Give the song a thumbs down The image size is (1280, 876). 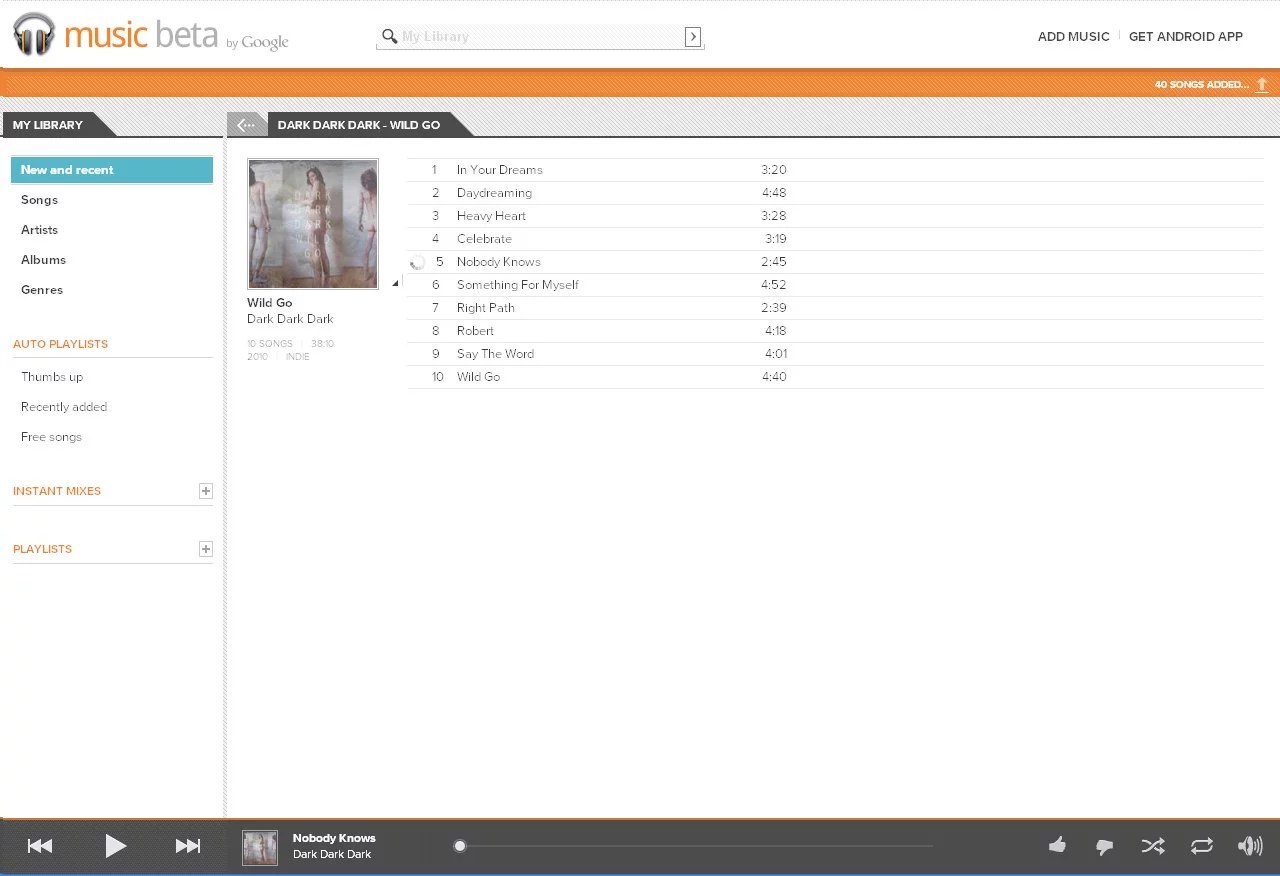(1105, 847)
